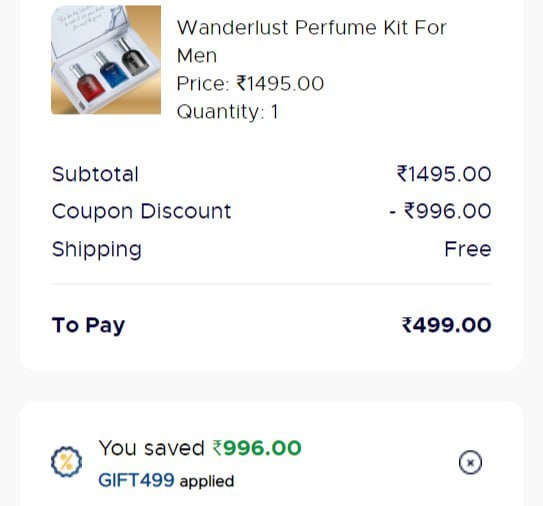Open the Wanderlust Perfume Kit product image
Screen dimensions: 543x506
[x=106, y=60]
